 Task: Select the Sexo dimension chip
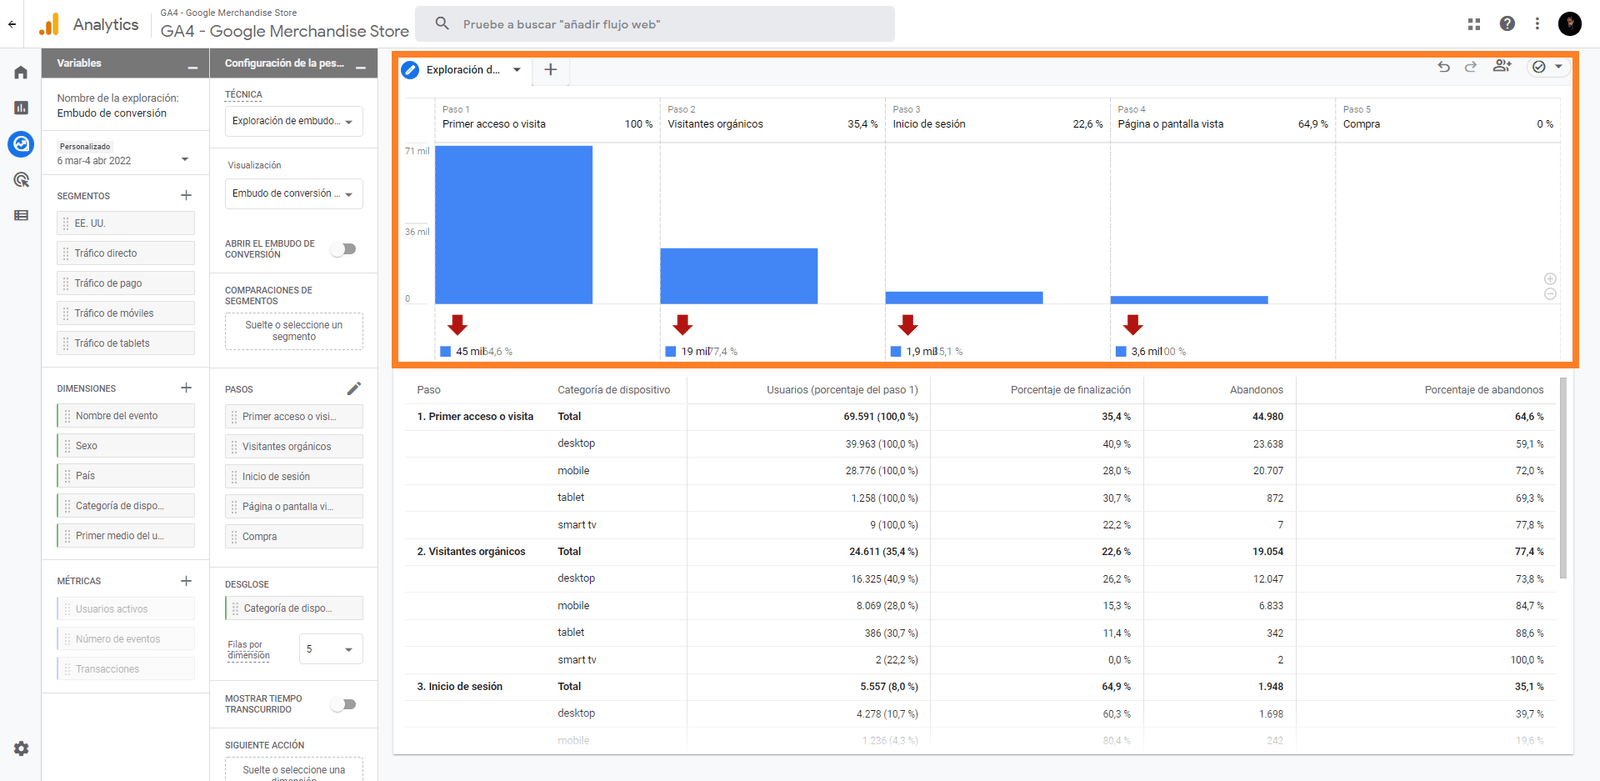(126, 446)
